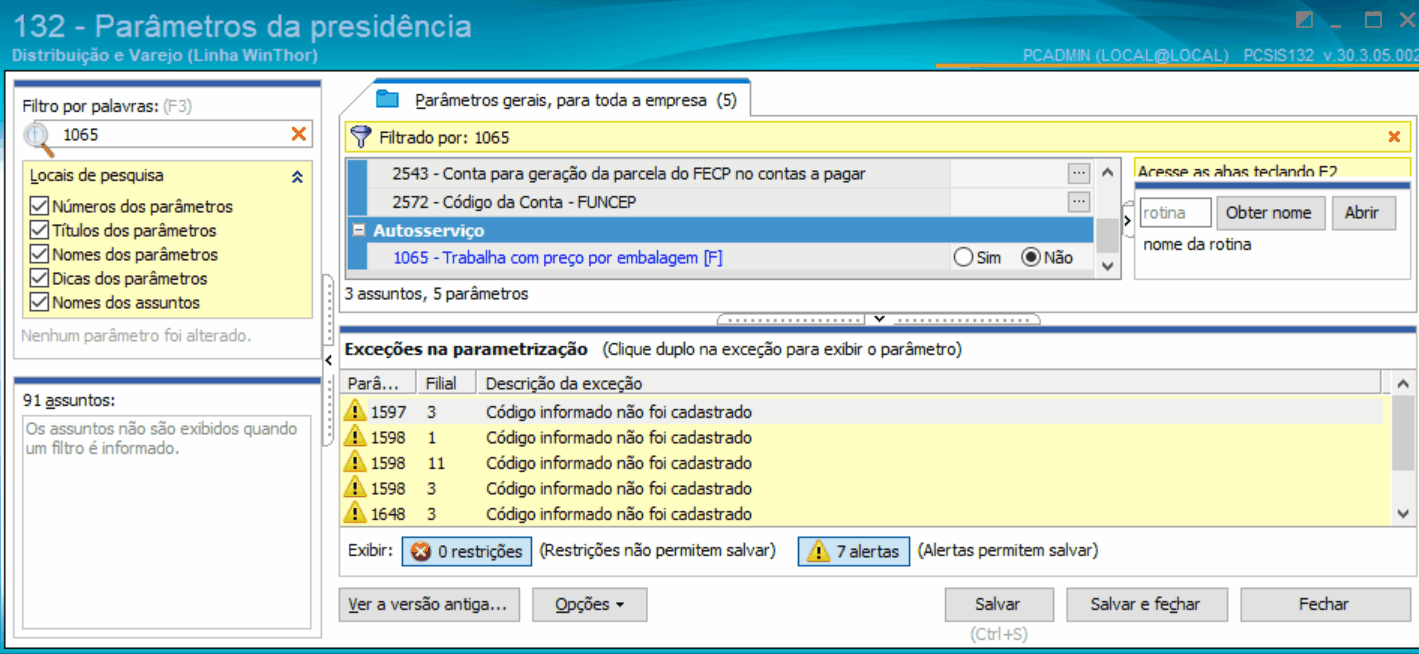
Task: Click the 'Abrir' button
Action: click(x=1361, y=213)
